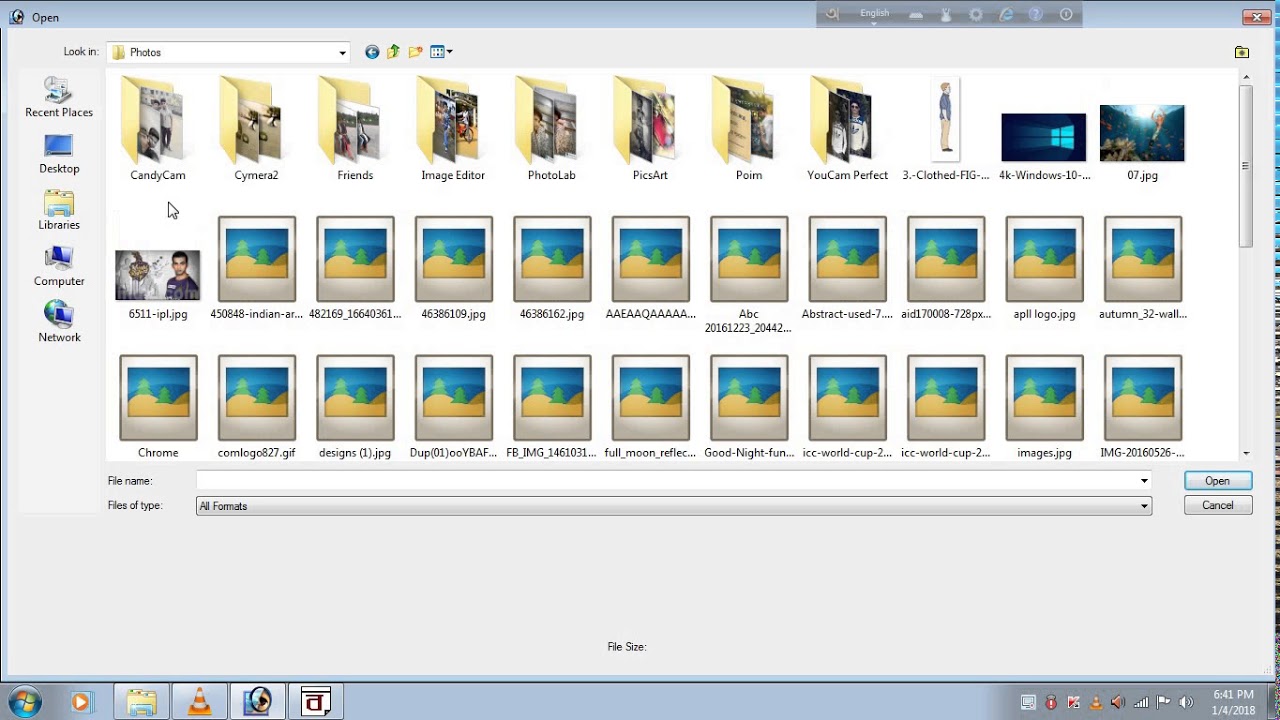The width and height of the screenshot is (1280, 720).
Task: Open the CandyCam folder
Action: point(158,129)
